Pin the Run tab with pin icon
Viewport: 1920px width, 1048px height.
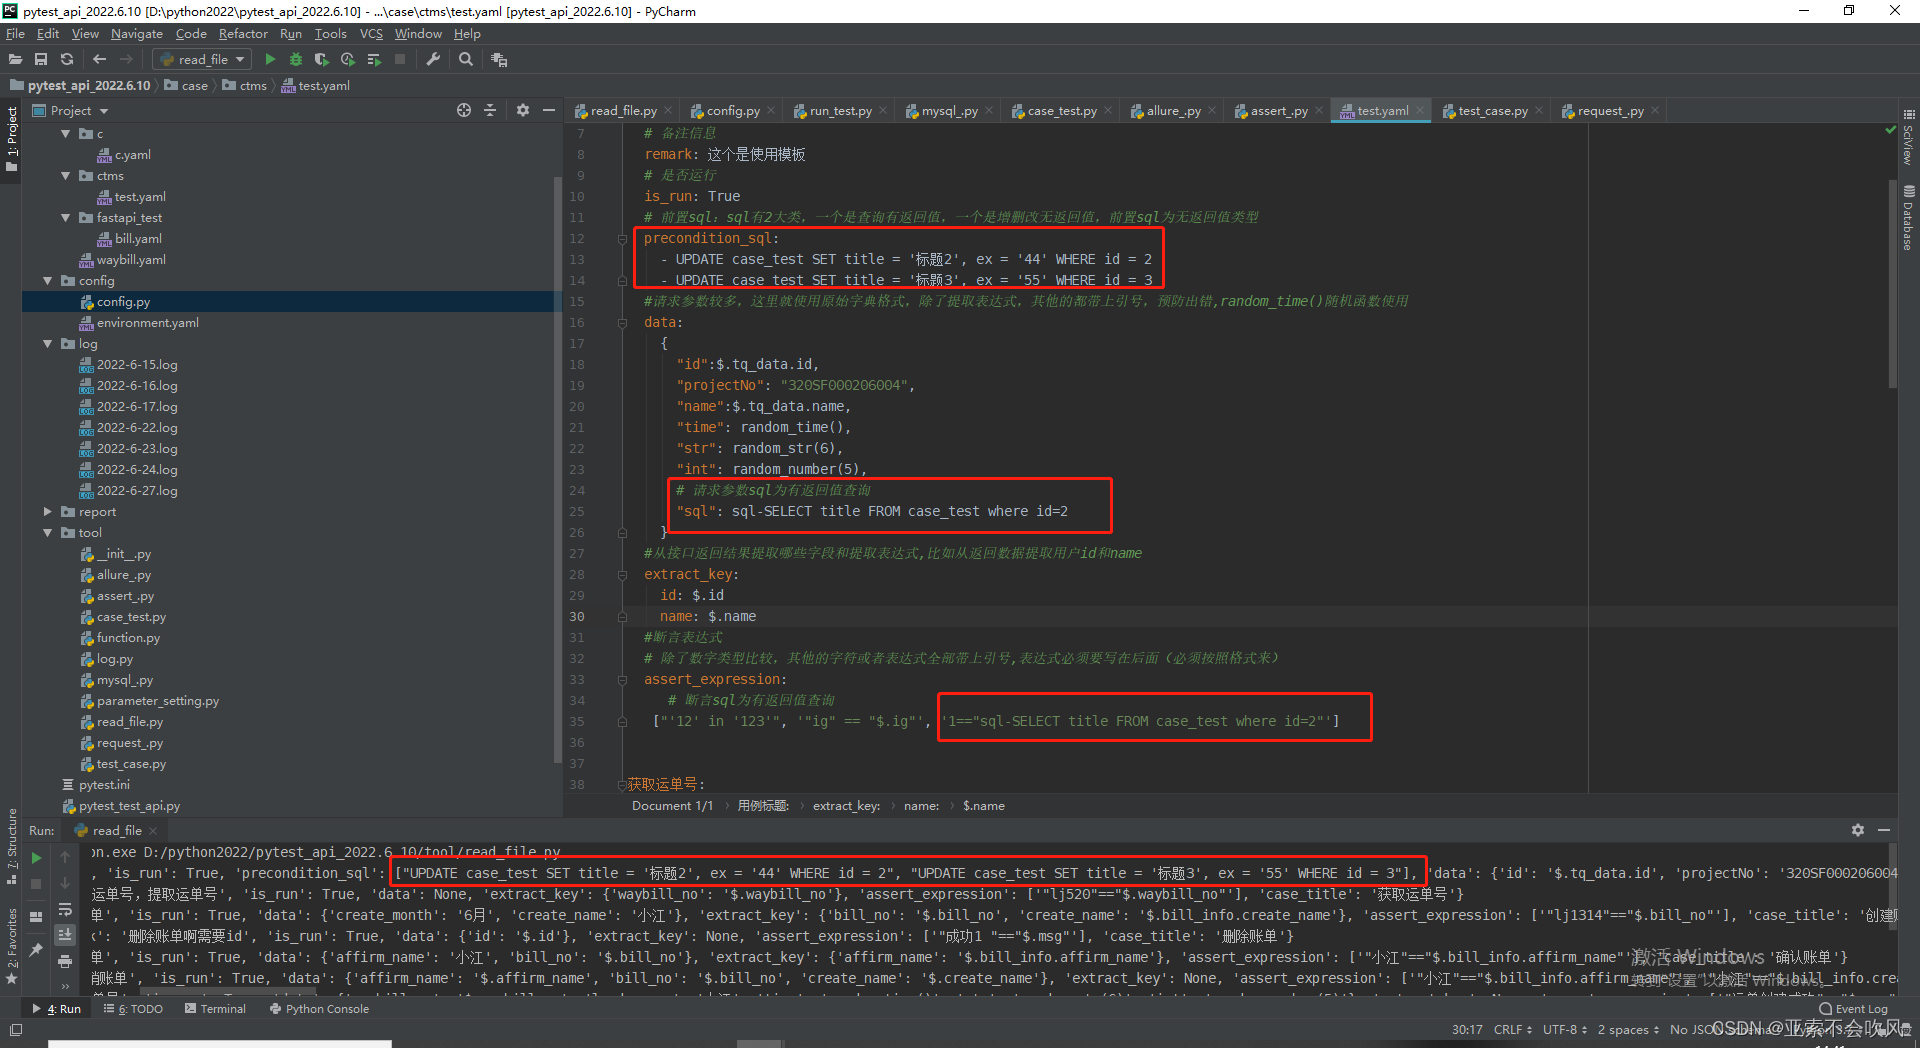36,949
